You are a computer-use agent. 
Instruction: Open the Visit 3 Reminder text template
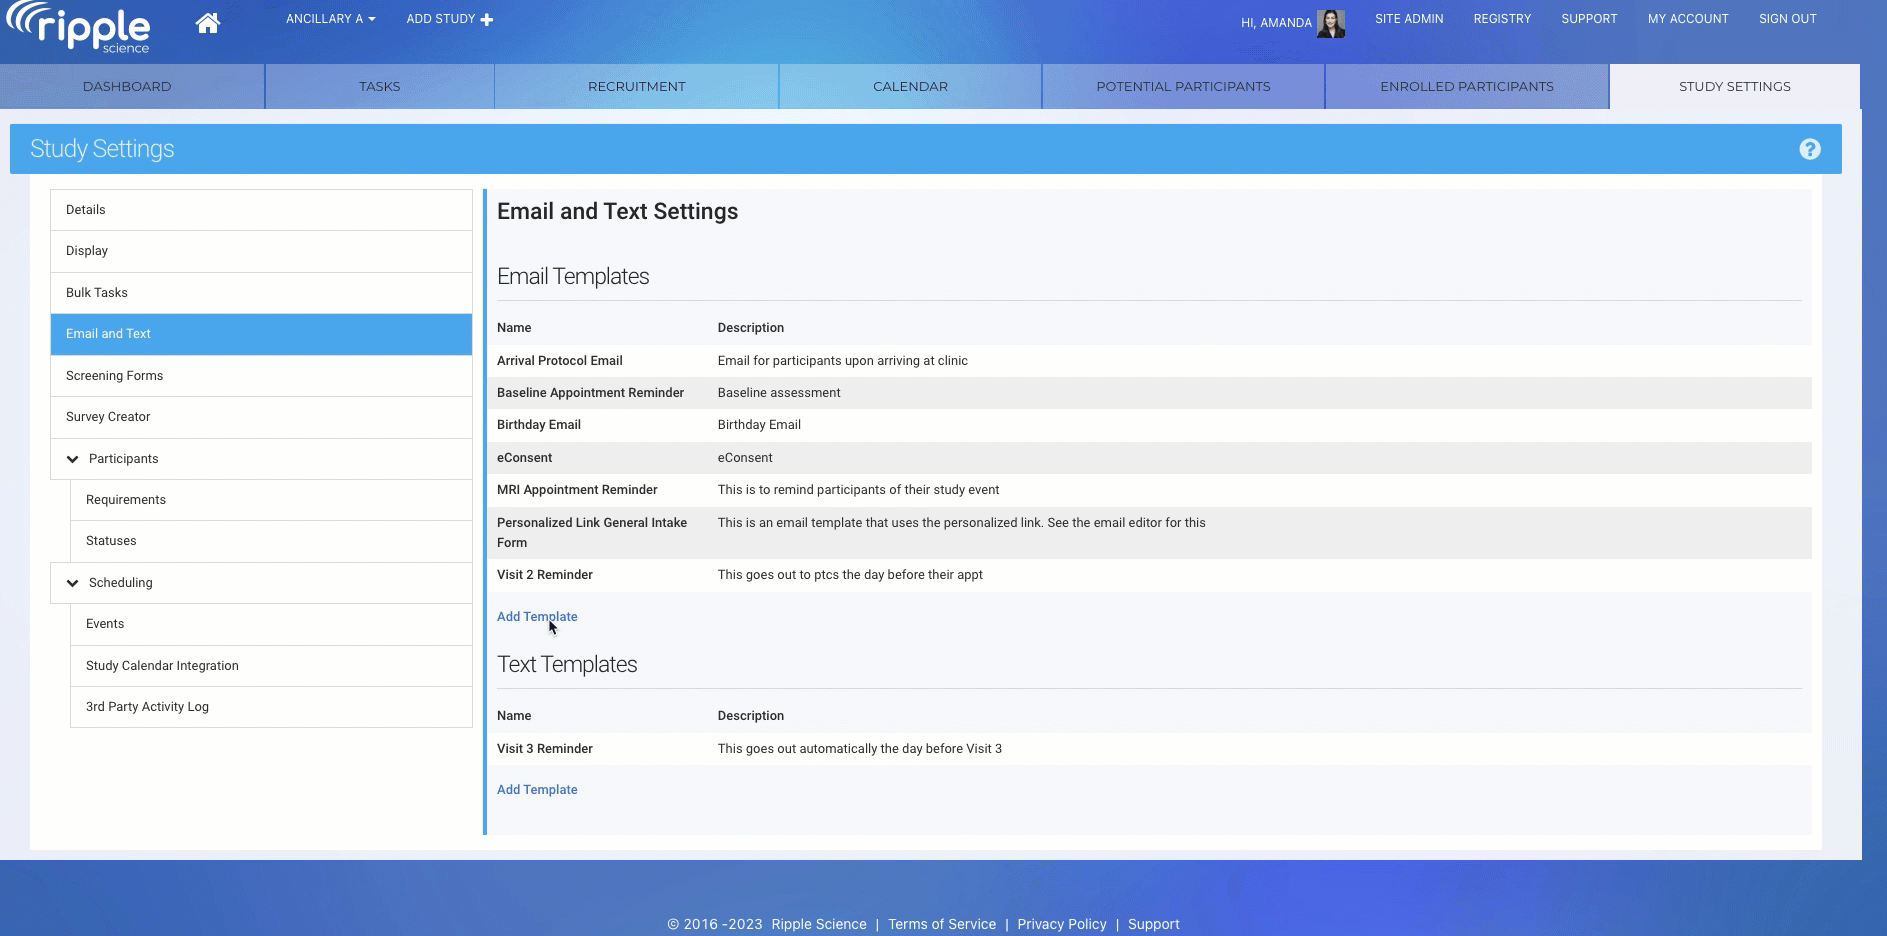click(x=544, y=749)
